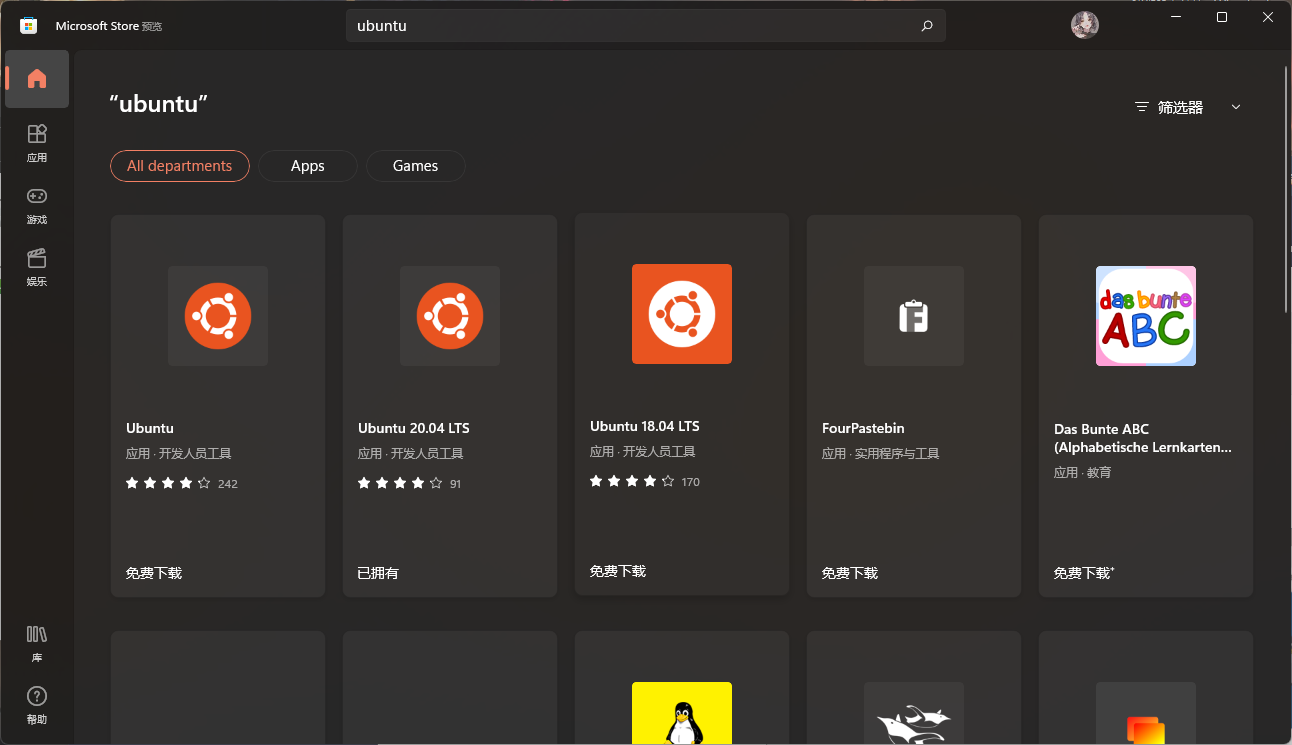Click 应用 · 教育 under Das Bunte ABC
The height and width of the screenshot is (745, 1292).
1083,472
